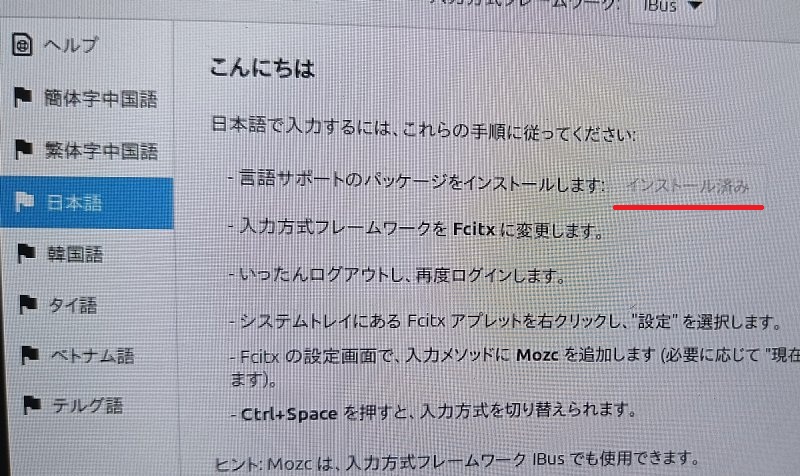Open the IBus input framework dropdown
This screenshot has height=476, width=800.
tap(671, 7)
